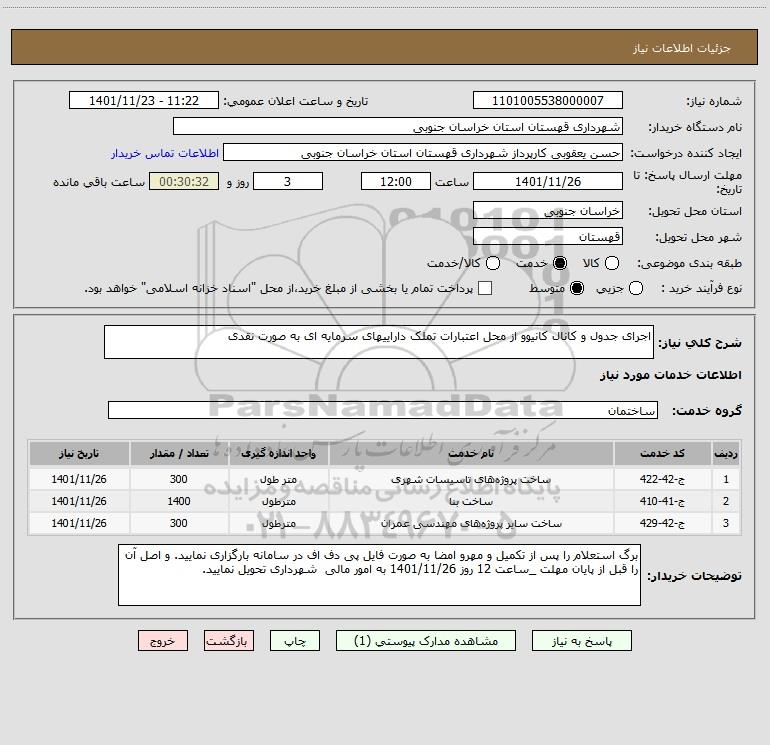Select the کالا/خدمت radio button
The width and height of the screenshot is (770, 745).
point(493,263)
